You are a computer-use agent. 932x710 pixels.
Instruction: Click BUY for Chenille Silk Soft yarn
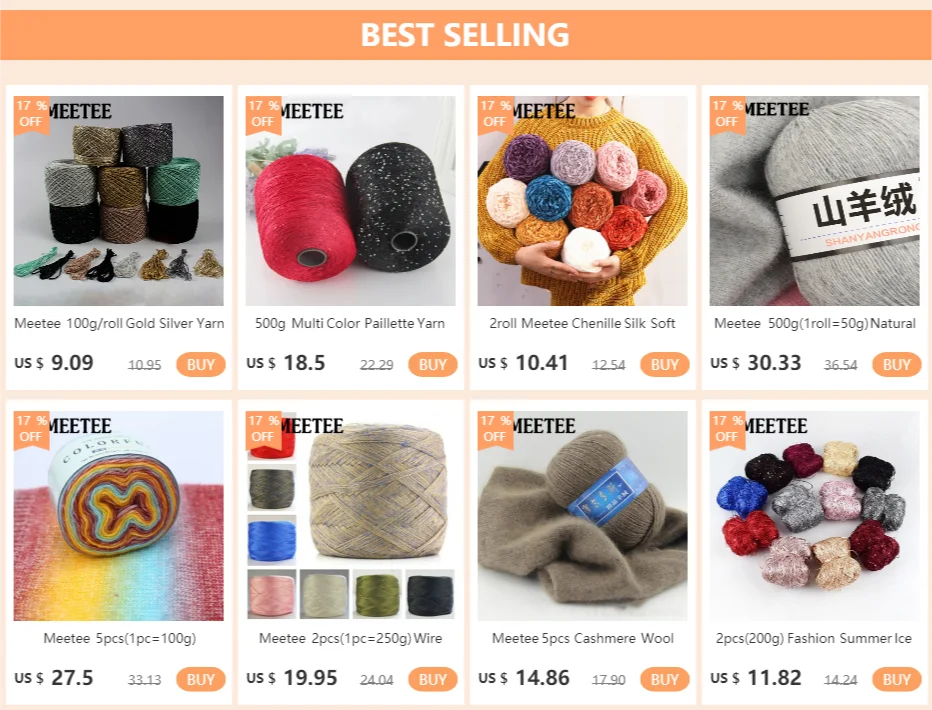click(x=665, y=365)
